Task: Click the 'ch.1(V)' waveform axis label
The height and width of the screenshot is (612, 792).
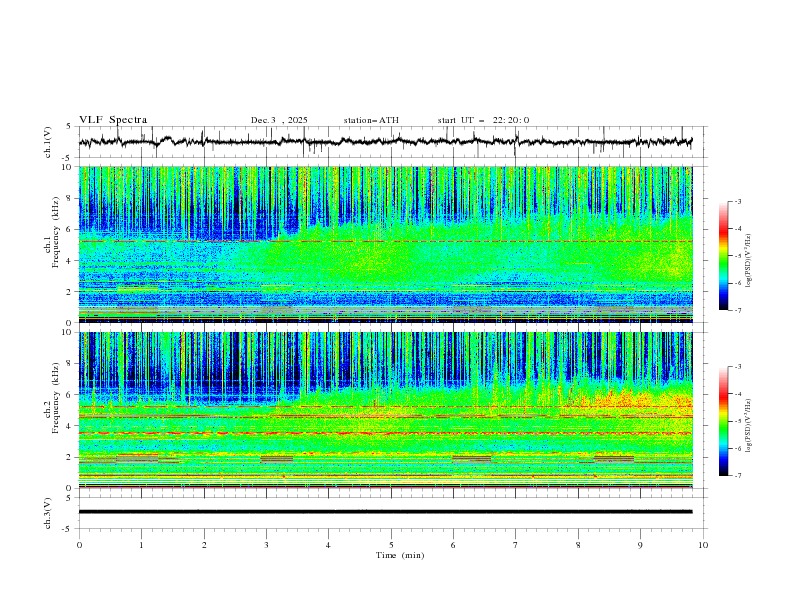Action: pos(48,142)
